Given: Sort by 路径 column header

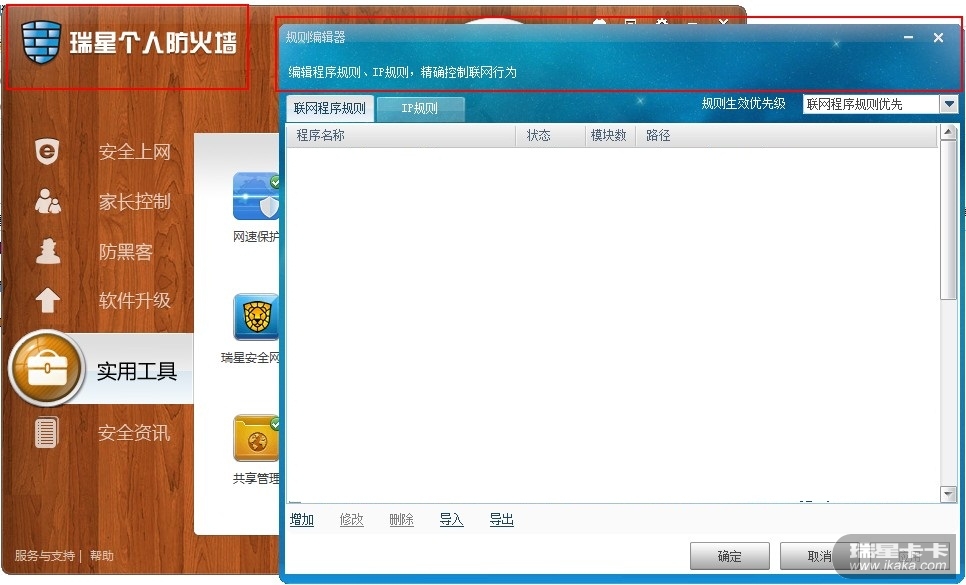Looking at the screenshot, I should coord(786,135).
